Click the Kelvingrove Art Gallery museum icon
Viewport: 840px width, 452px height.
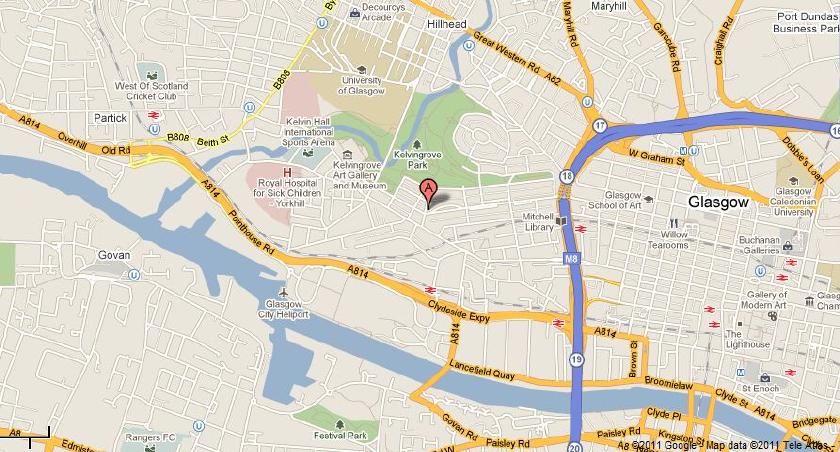(347, 155)
